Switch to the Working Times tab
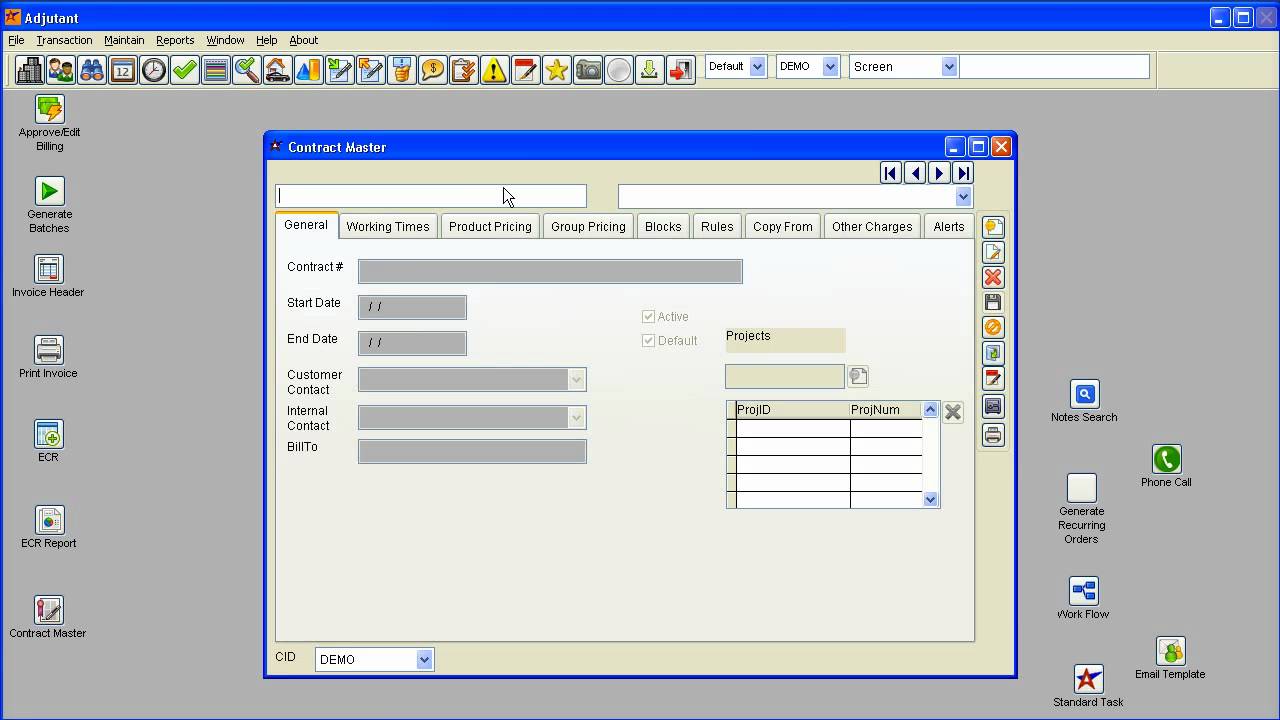 [388, 226]
